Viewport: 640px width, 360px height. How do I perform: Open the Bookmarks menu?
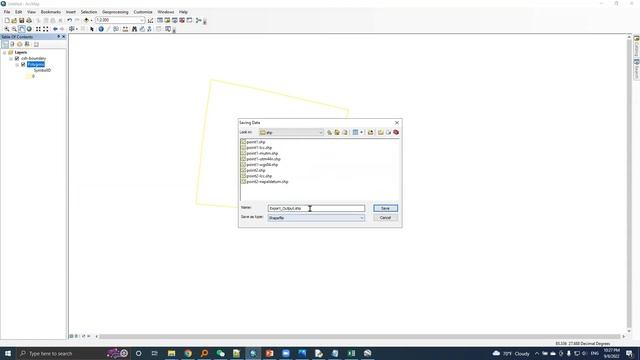tap(51, 12)
